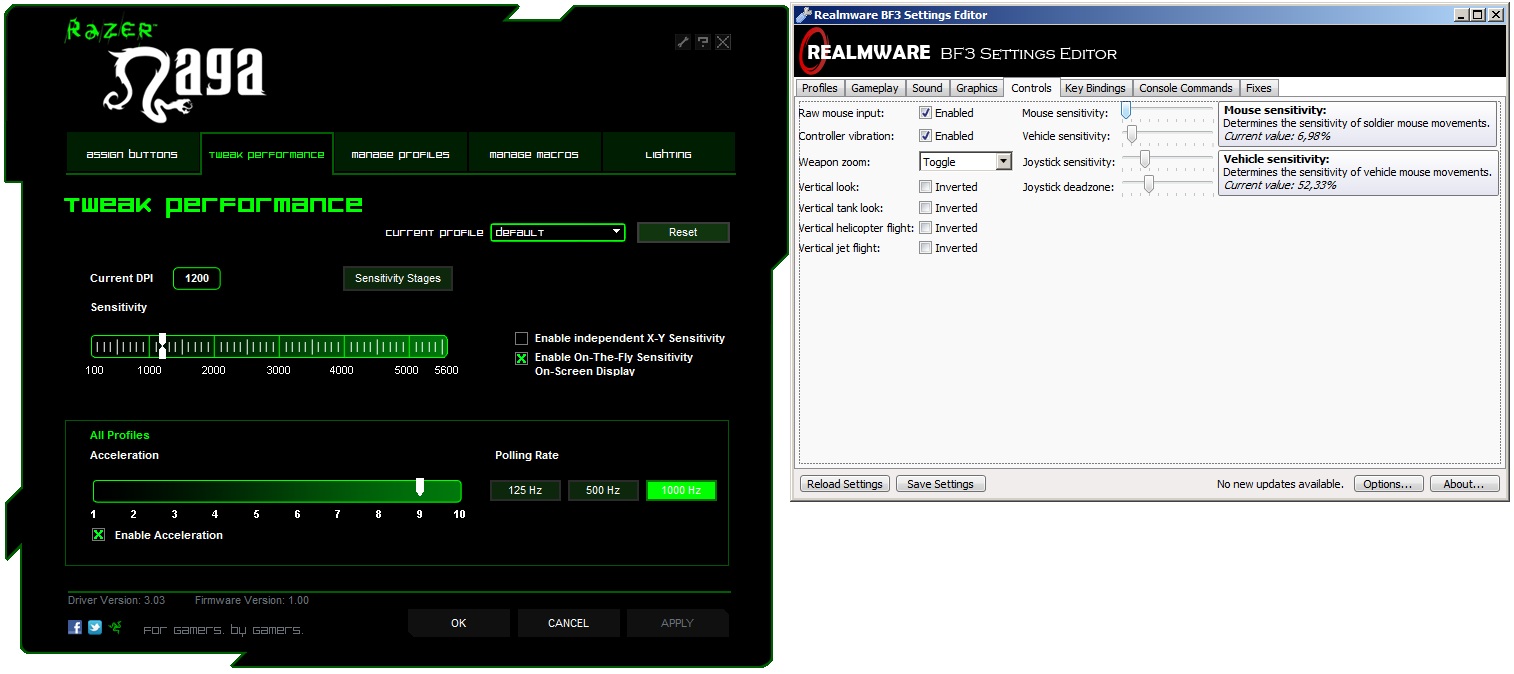Click CANCEL in the Razer window
Viewport: 1514px width, 674px height.
tap(568, 623)
